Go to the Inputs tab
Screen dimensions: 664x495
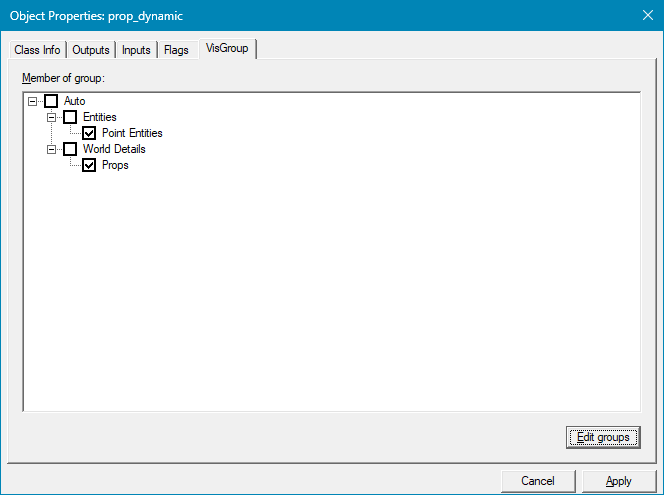pos(136,50)
